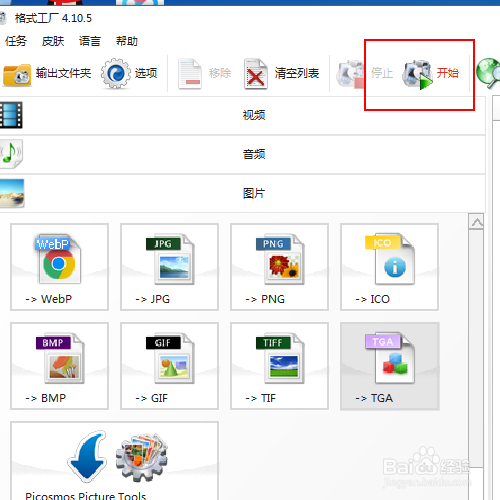Click the scroll up arrow of format list
Viewport: 500px width, 500px height.
476,222
